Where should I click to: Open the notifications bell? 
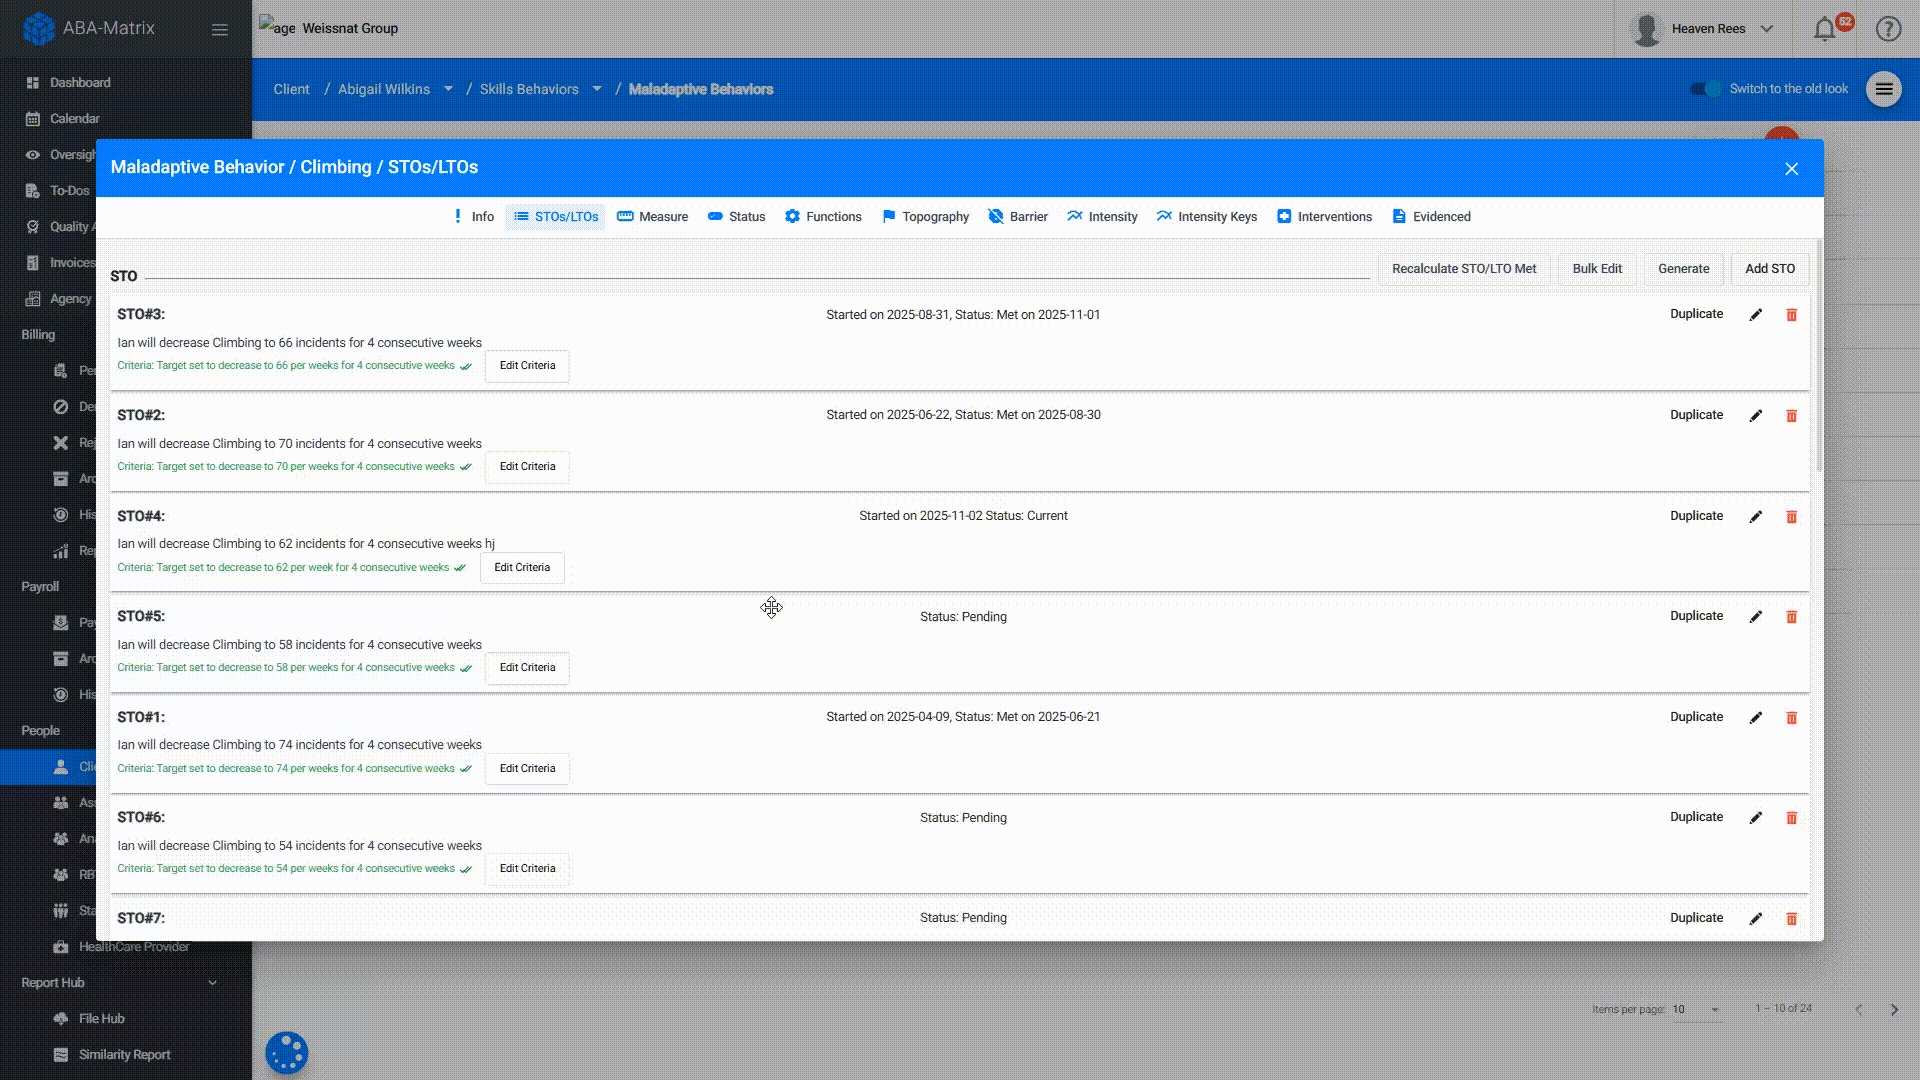[1825, 29]
